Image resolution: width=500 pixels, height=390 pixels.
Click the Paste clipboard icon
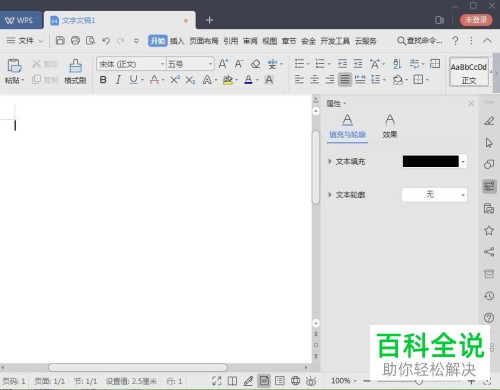pos(14,66)
